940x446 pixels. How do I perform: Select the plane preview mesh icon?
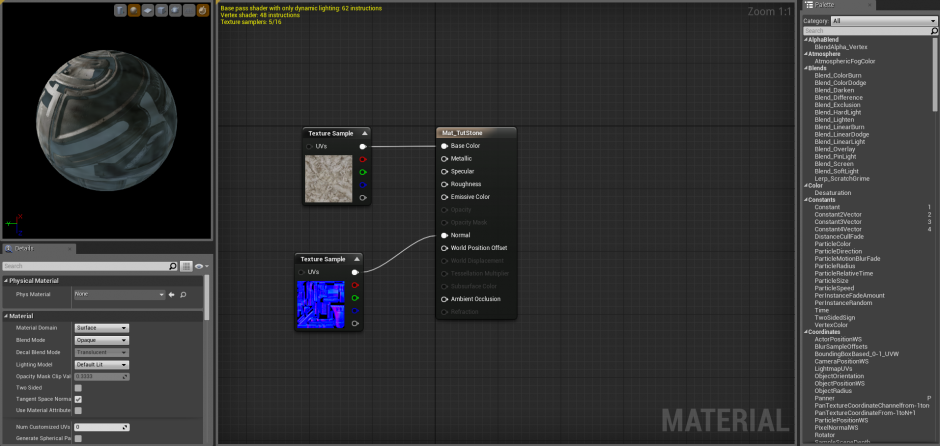pos(147,10)
